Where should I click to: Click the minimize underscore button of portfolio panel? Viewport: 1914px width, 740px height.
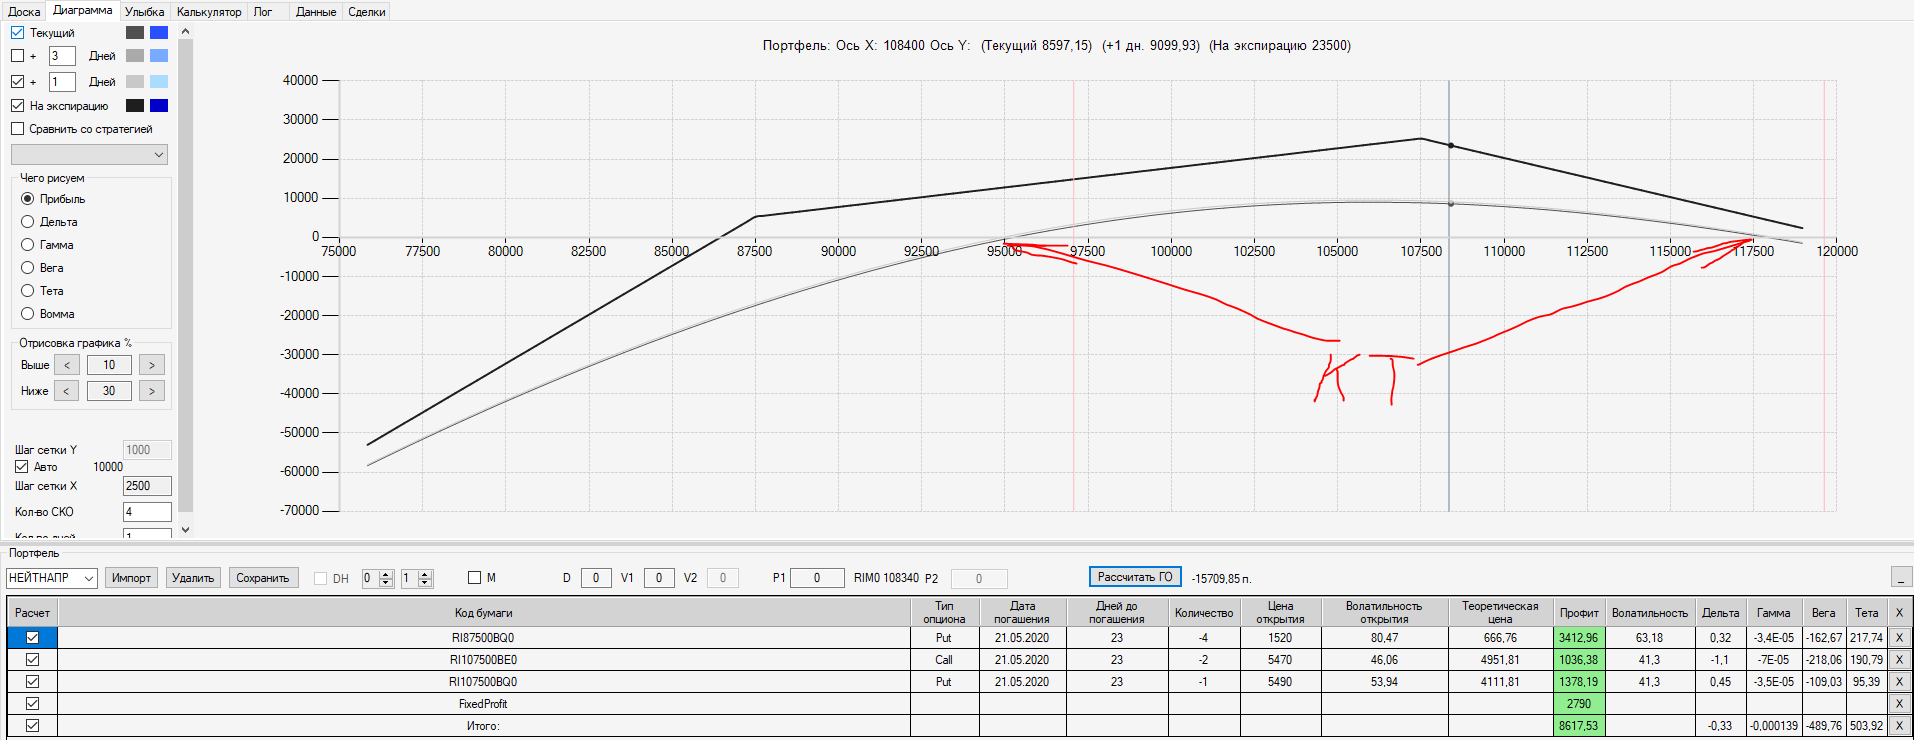pos(1900,577)
